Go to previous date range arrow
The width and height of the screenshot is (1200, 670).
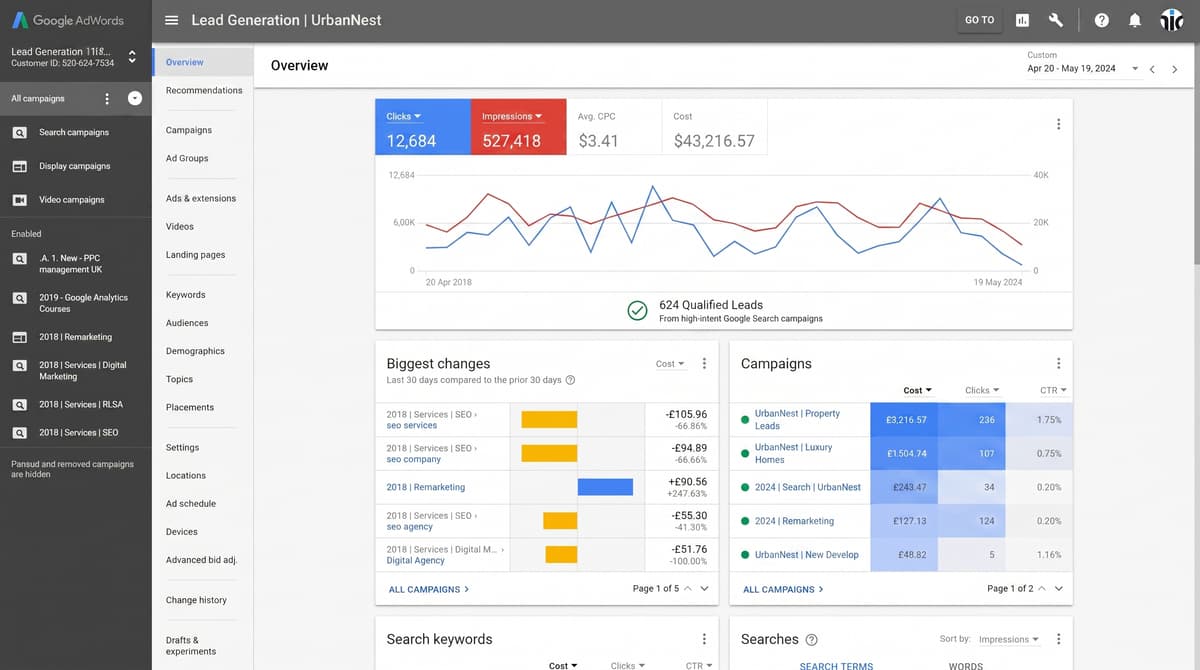click(1152, 69)
